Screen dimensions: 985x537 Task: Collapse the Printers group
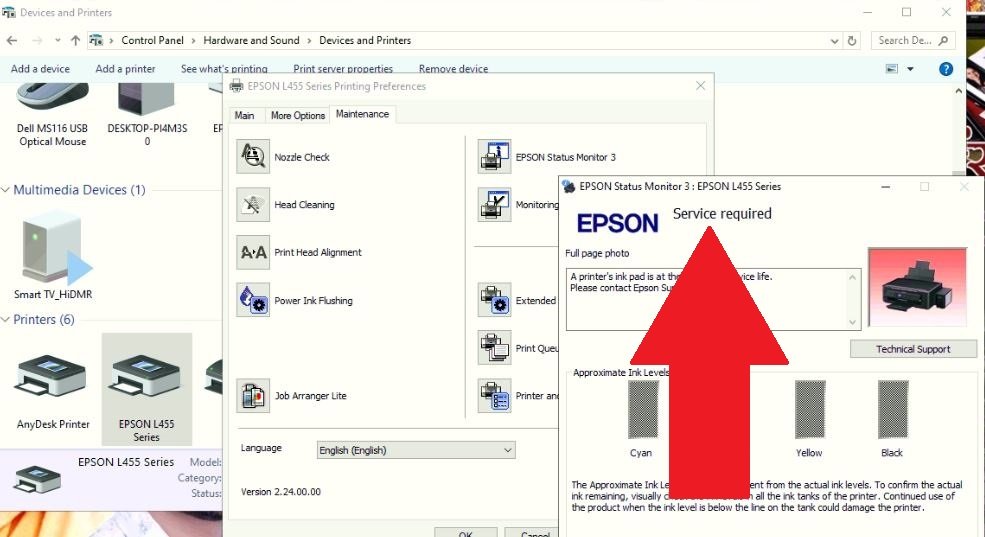pos(6,319)
